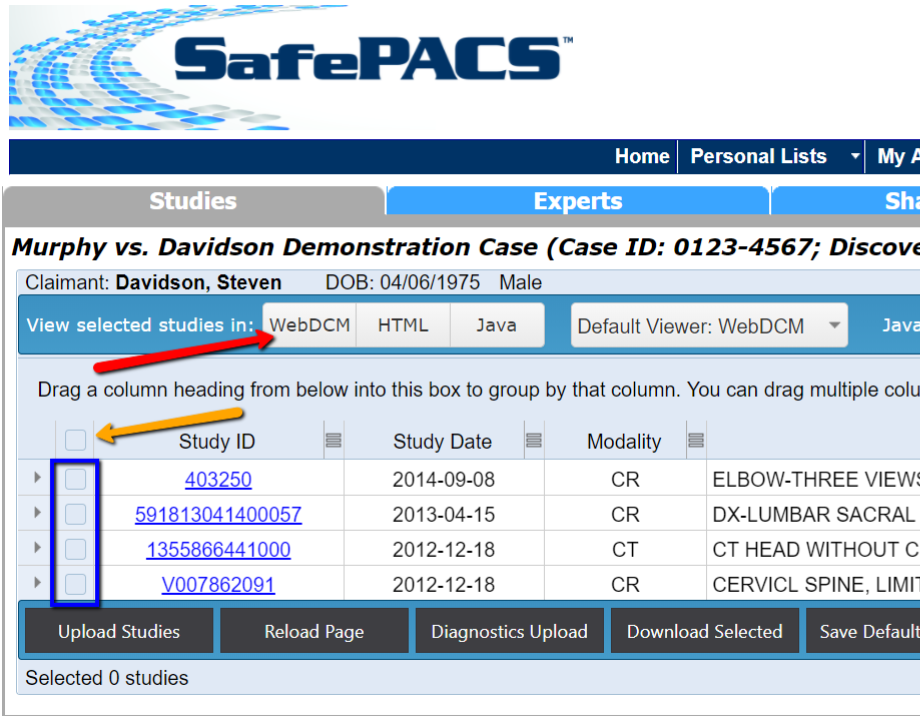920x716 pixels.
Task: Click the group-by column drop area text
Action: tap(478, 390)
